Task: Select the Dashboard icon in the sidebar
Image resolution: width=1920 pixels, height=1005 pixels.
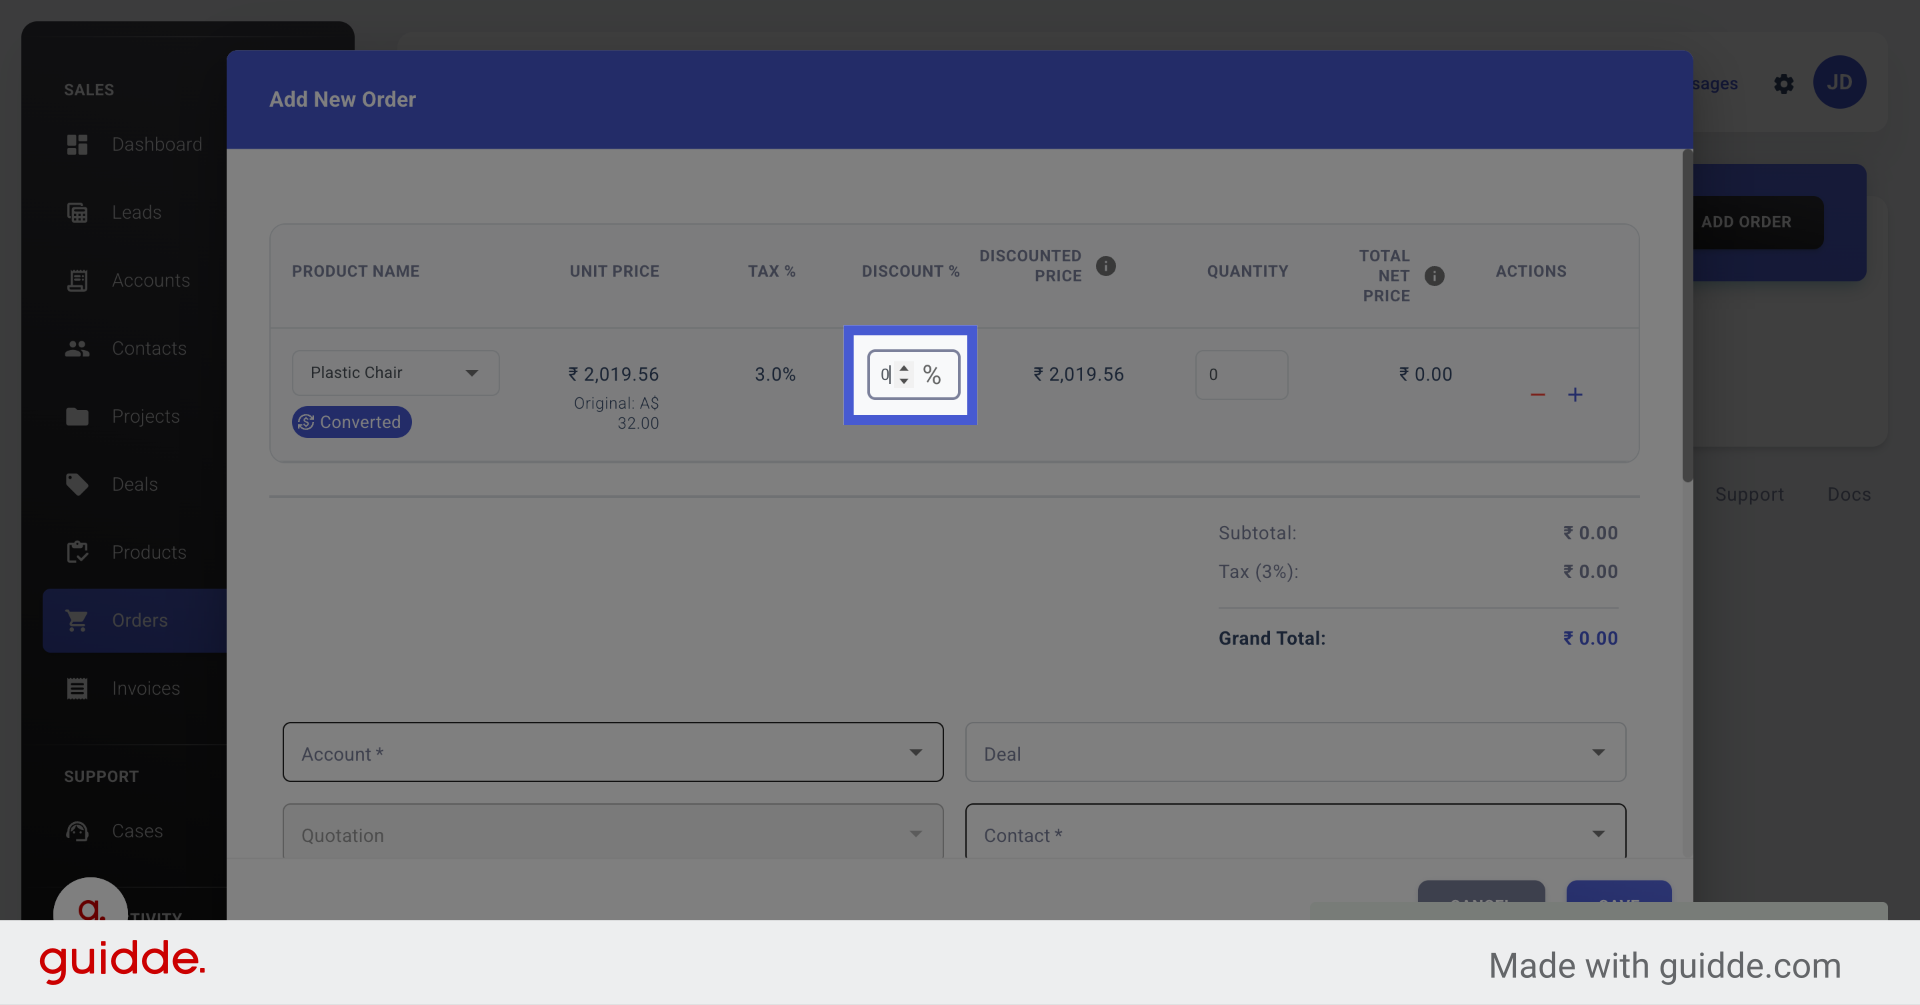Action: (x=77, y=144)
